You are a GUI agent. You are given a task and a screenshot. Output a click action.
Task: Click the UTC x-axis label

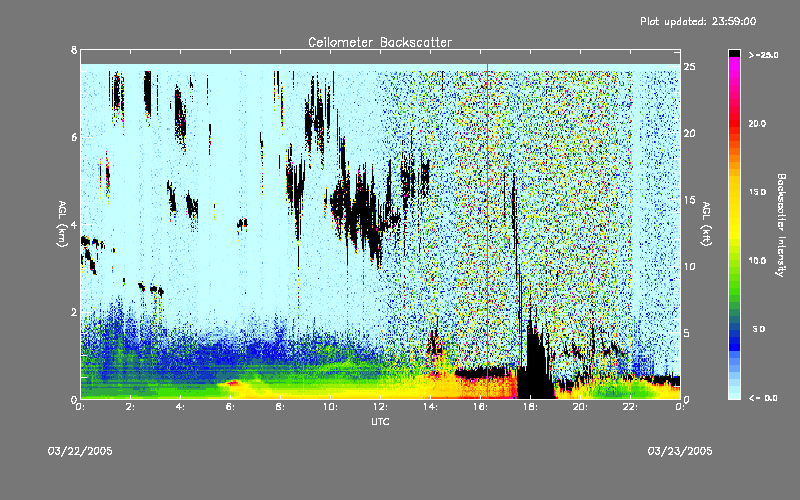click(x=380, y=421)
